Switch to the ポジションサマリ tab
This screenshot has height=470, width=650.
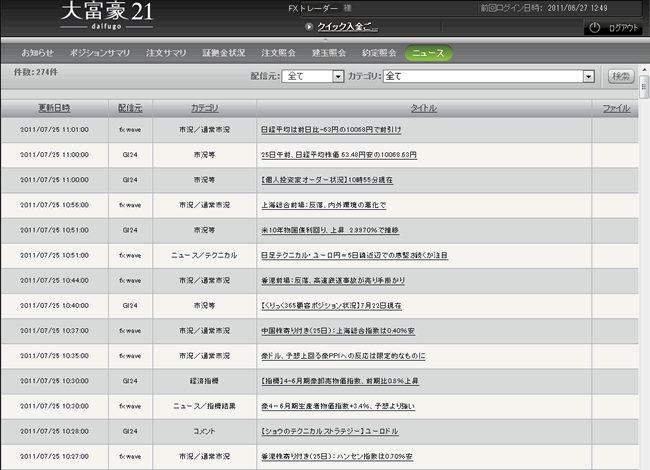(x=99, y=53)
